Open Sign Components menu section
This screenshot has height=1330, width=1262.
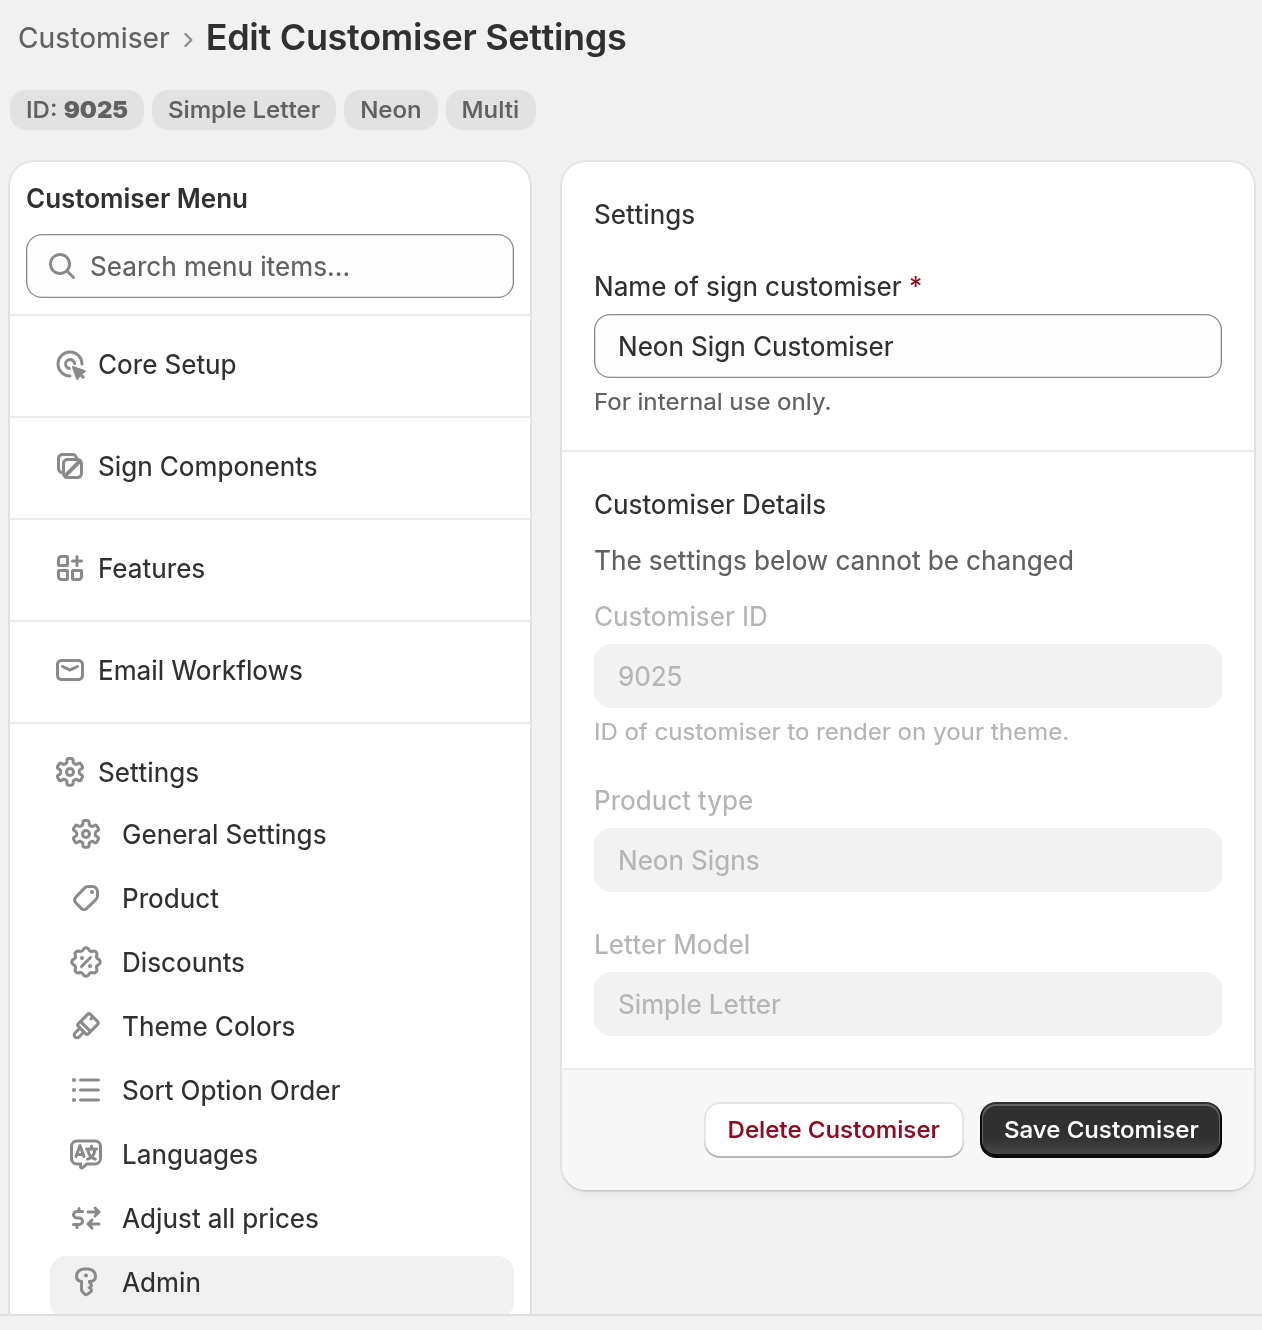pos(270,467)
